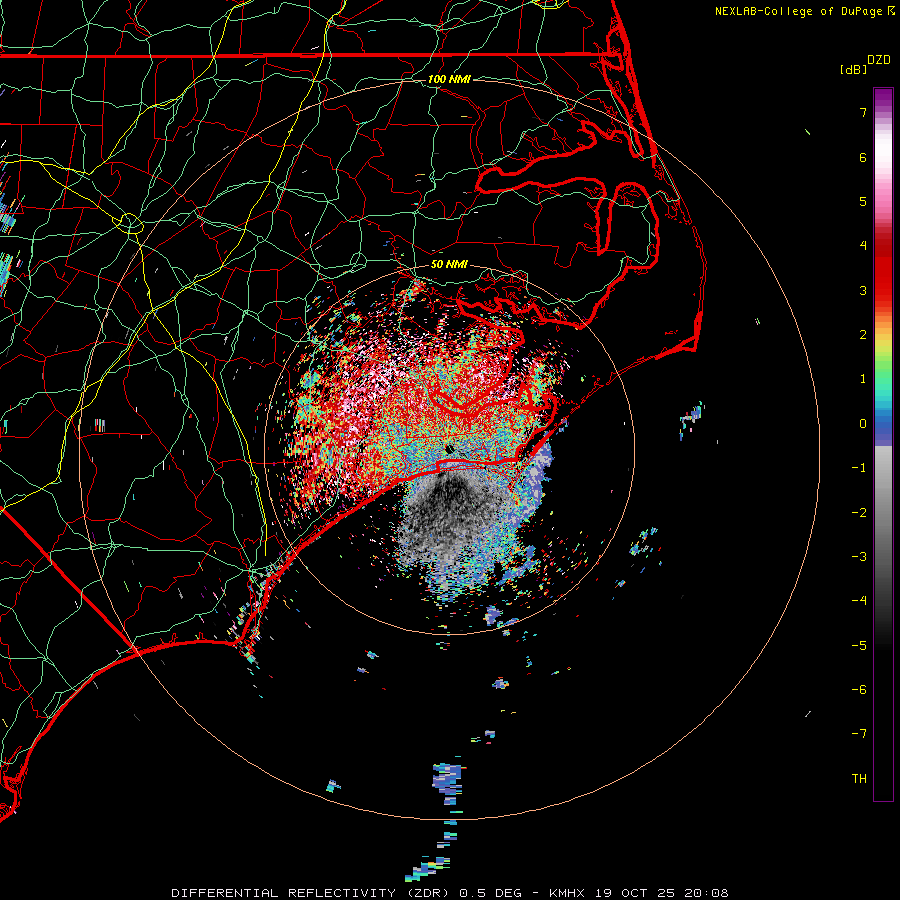
Task: Click the '19 OCT 25 20:08' timestamp
Action: pyautogui.click(x=662, y=893)
